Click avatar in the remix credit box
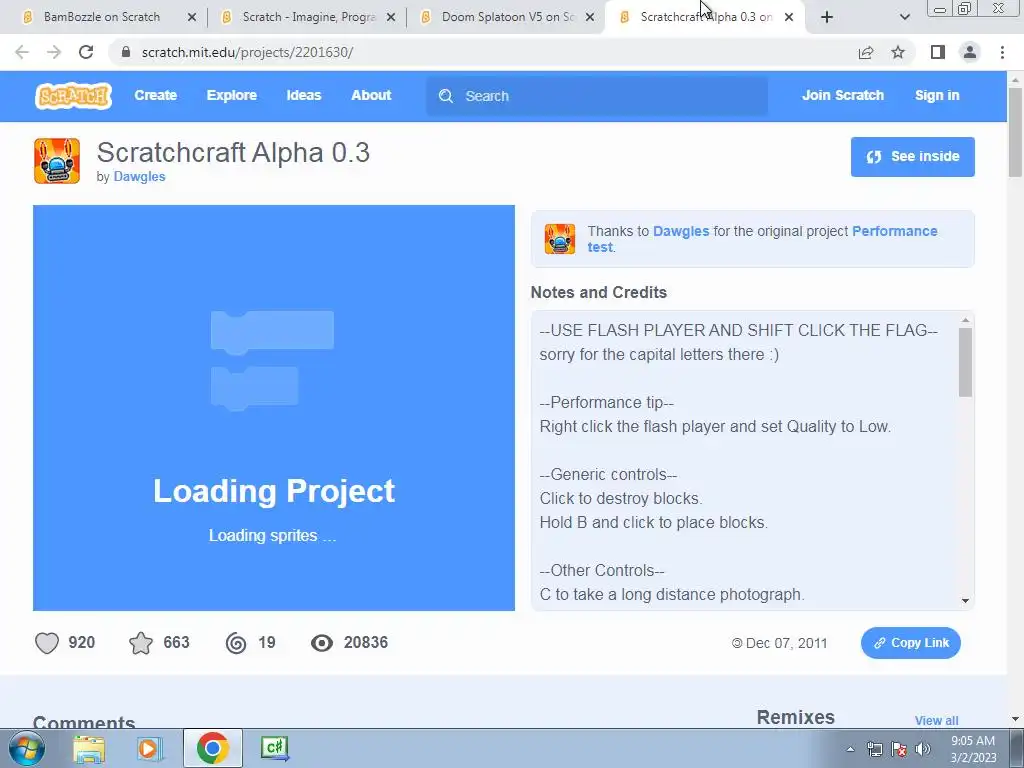Screen dimensions: 1024x768 pyautogui.click(x=560, y=239)
